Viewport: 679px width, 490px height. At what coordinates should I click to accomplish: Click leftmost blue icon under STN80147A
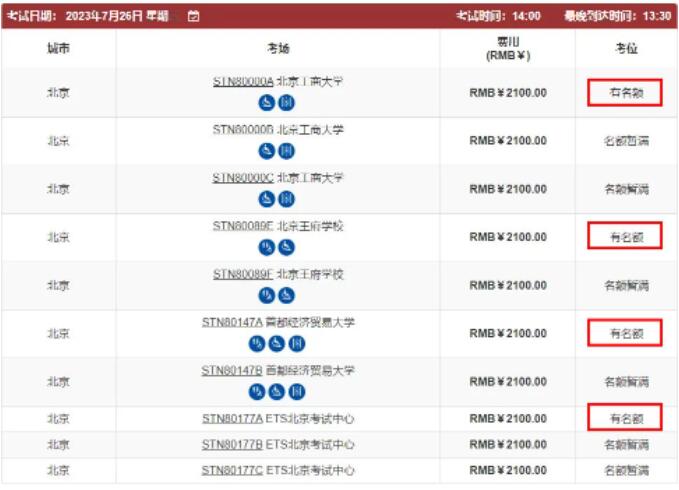[257, 344]
